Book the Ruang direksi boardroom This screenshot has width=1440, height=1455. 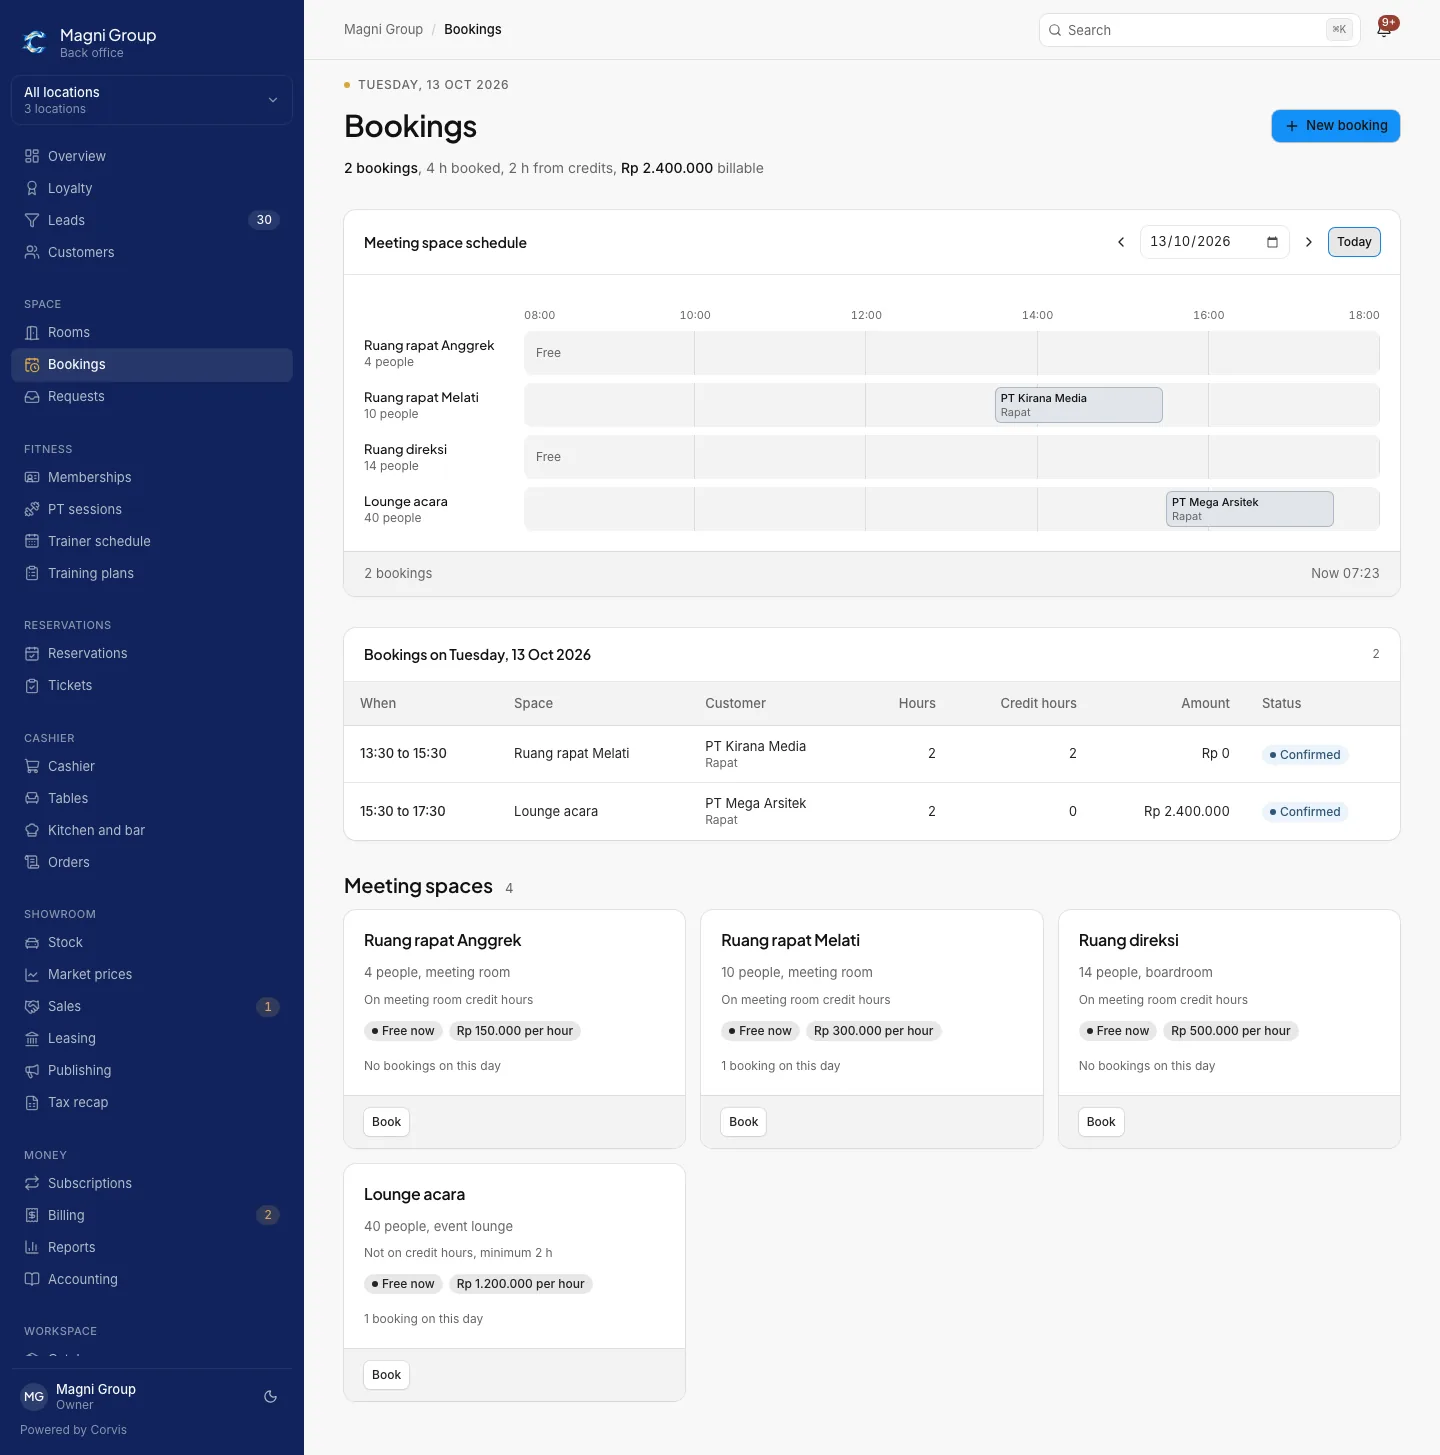click(x=1101, y=1122)
